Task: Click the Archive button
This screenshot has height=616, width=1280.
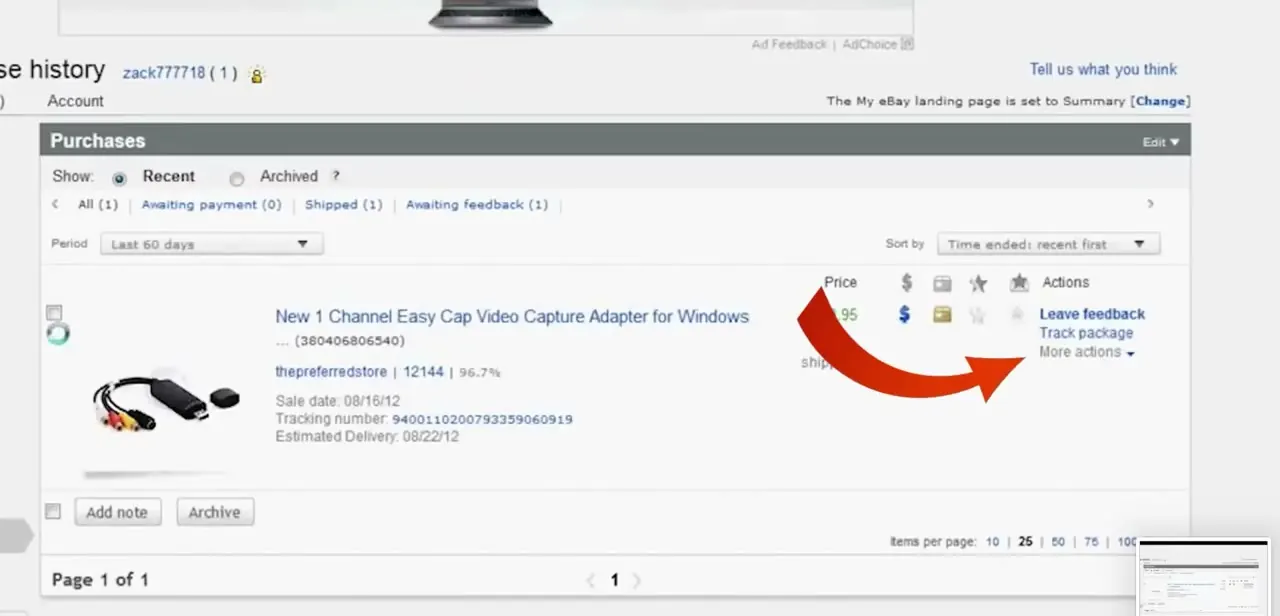Action: point(215,512)
